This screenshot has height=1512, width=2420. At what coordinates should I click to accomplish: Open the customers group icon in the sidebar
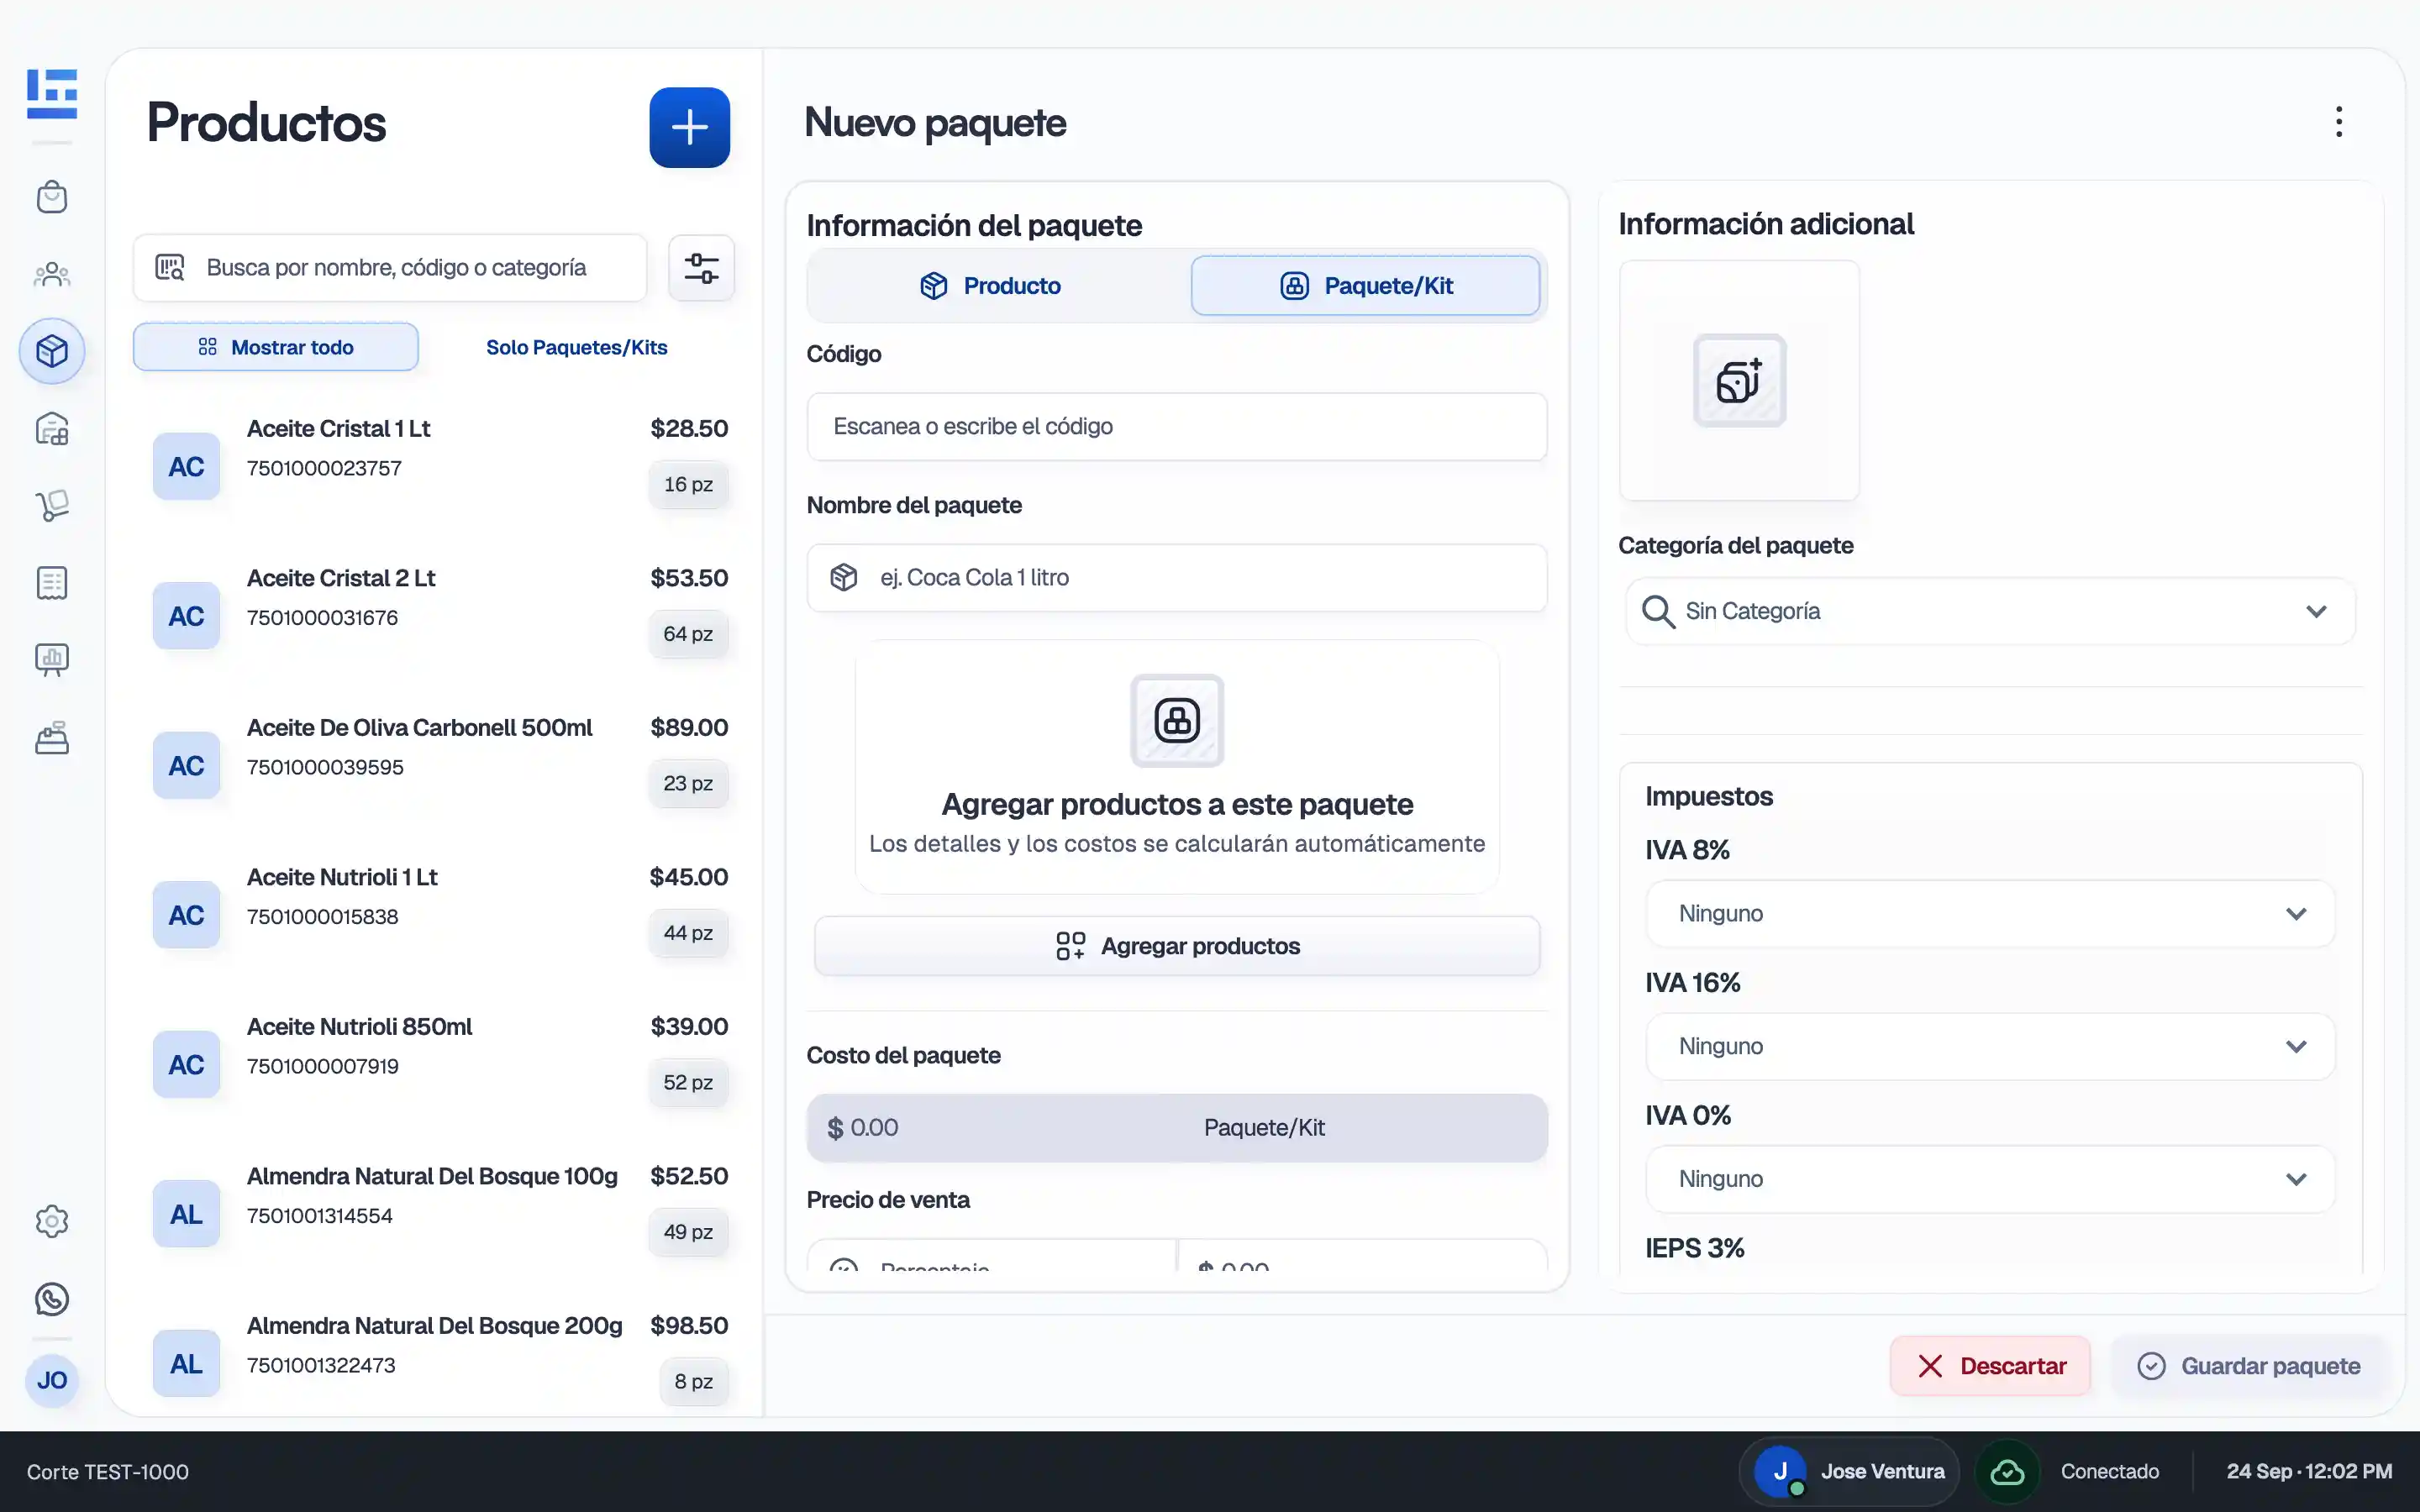[52, 274]
